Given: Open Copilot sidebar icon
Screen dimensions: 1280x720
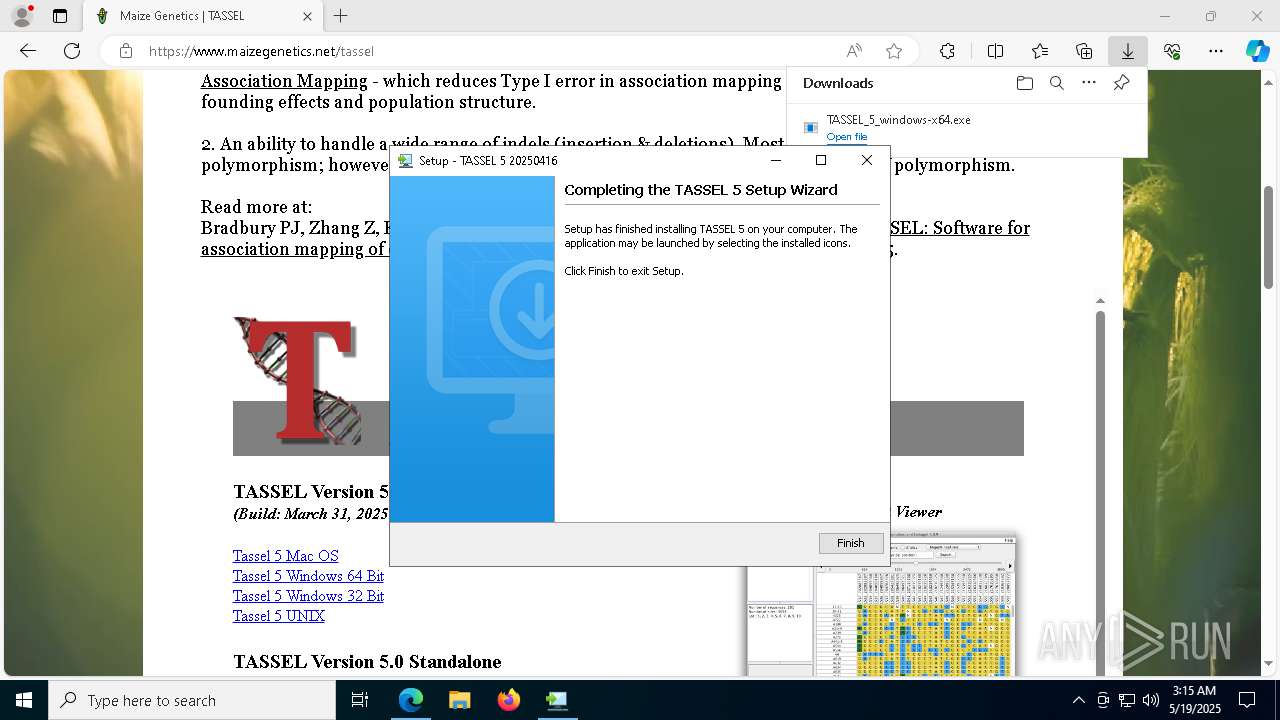Looking at the screenshot, I should click(x=1258, y=51).
